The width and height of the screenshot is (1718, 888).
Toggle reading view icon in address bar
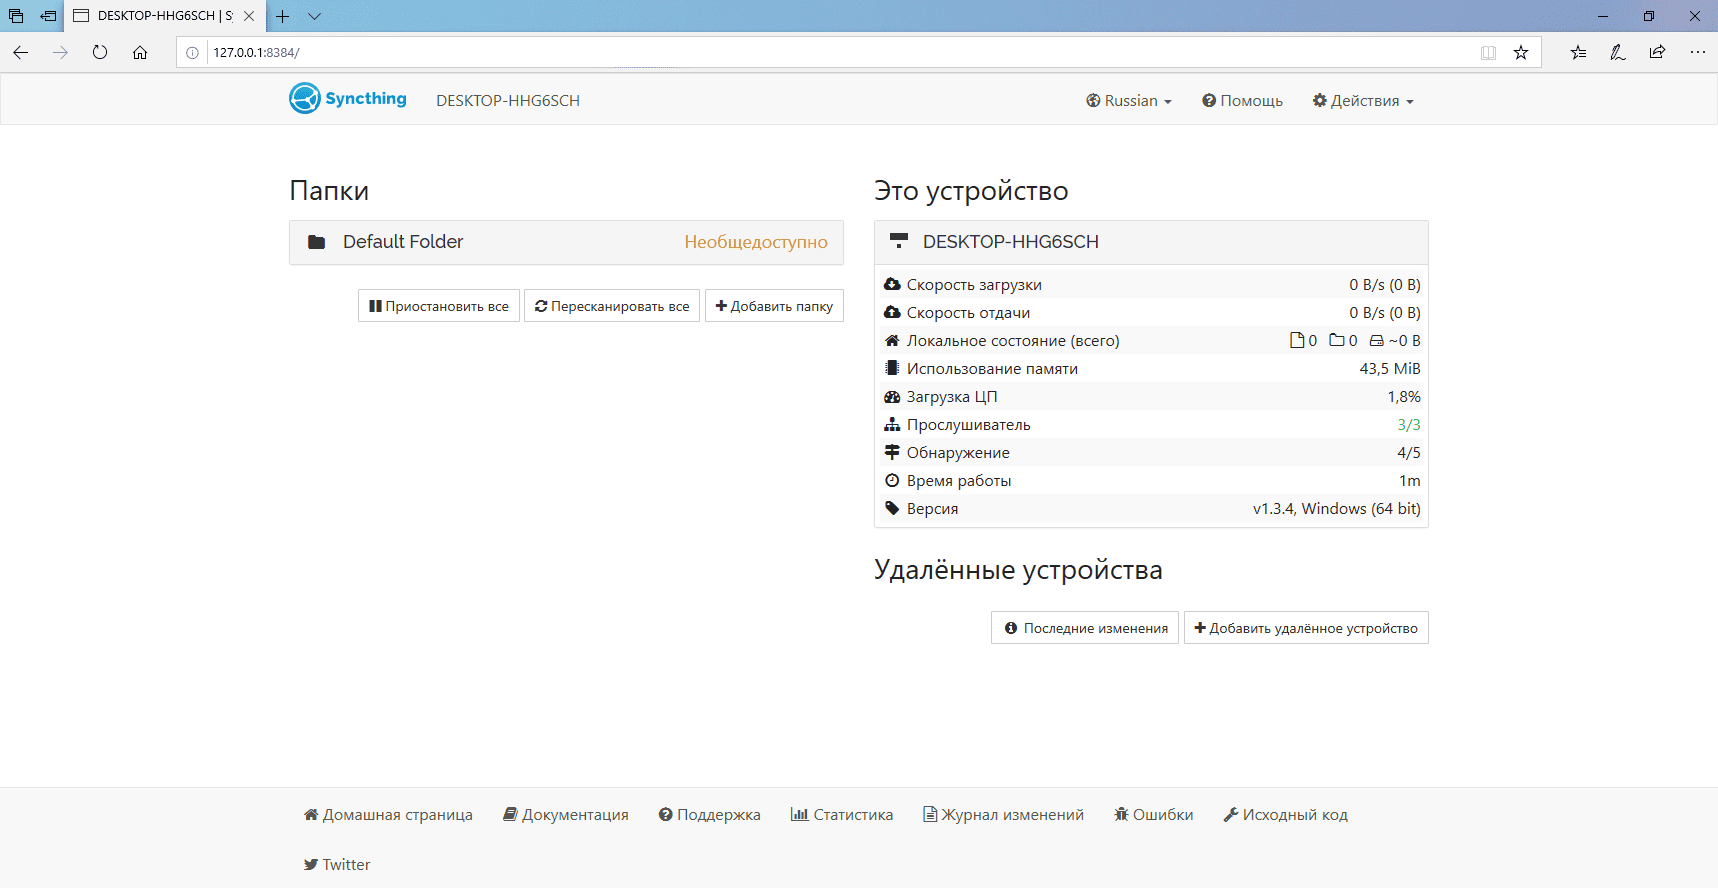[x=1488, y=53]
